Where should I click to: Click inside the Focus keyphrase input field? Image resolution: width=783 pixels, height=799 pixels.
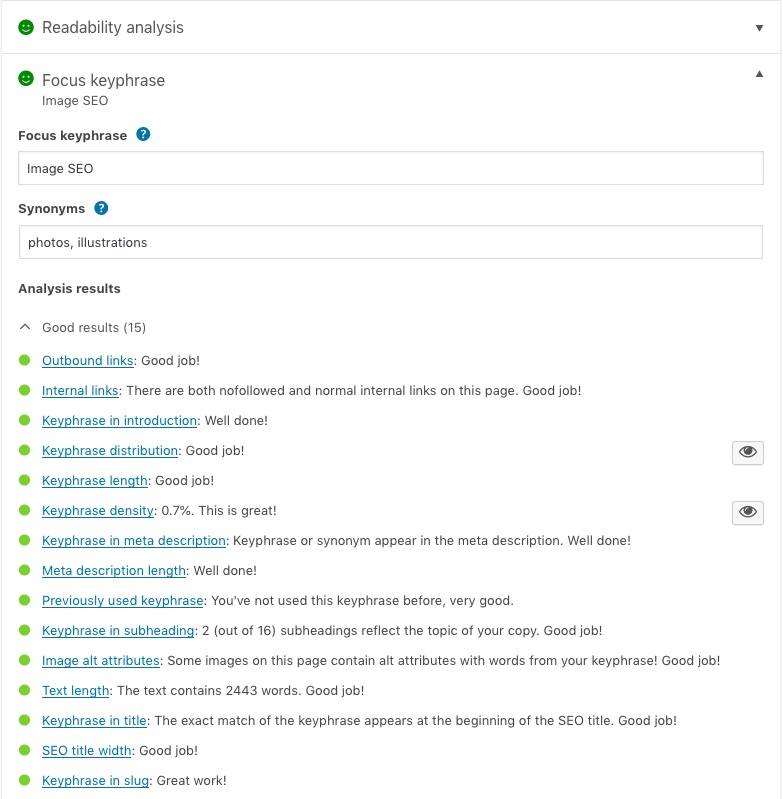coord(390,168)
